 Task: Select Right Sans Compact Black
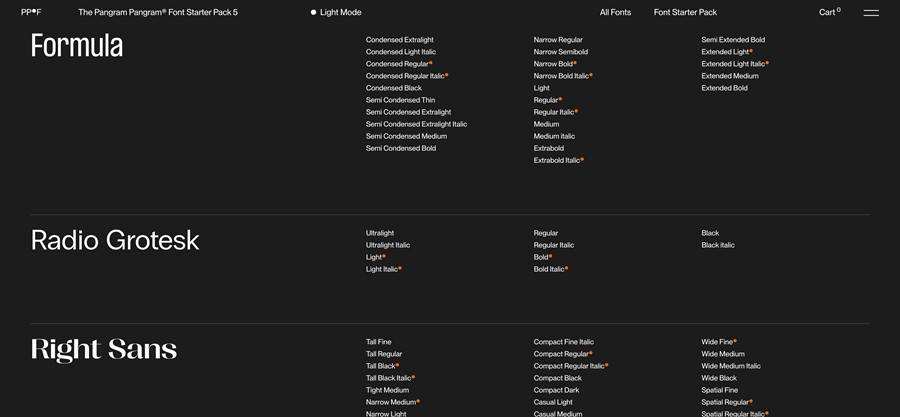[557, 378]
